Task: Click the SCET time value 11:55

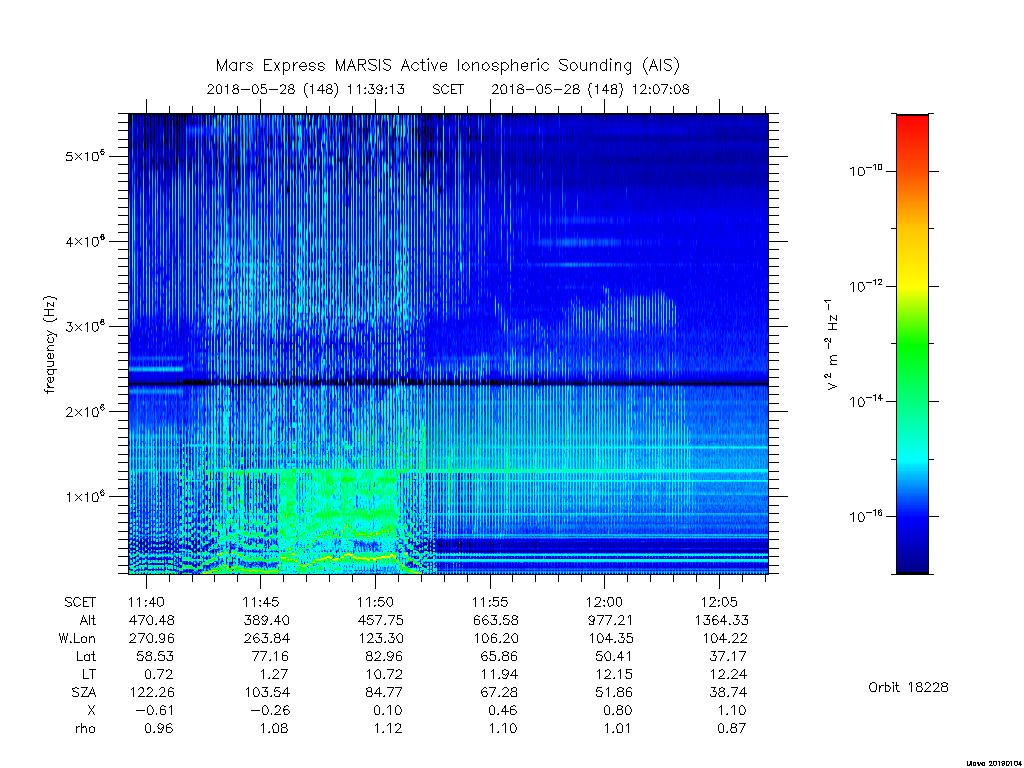Action: pyautogui.click(x=490, y=601)
